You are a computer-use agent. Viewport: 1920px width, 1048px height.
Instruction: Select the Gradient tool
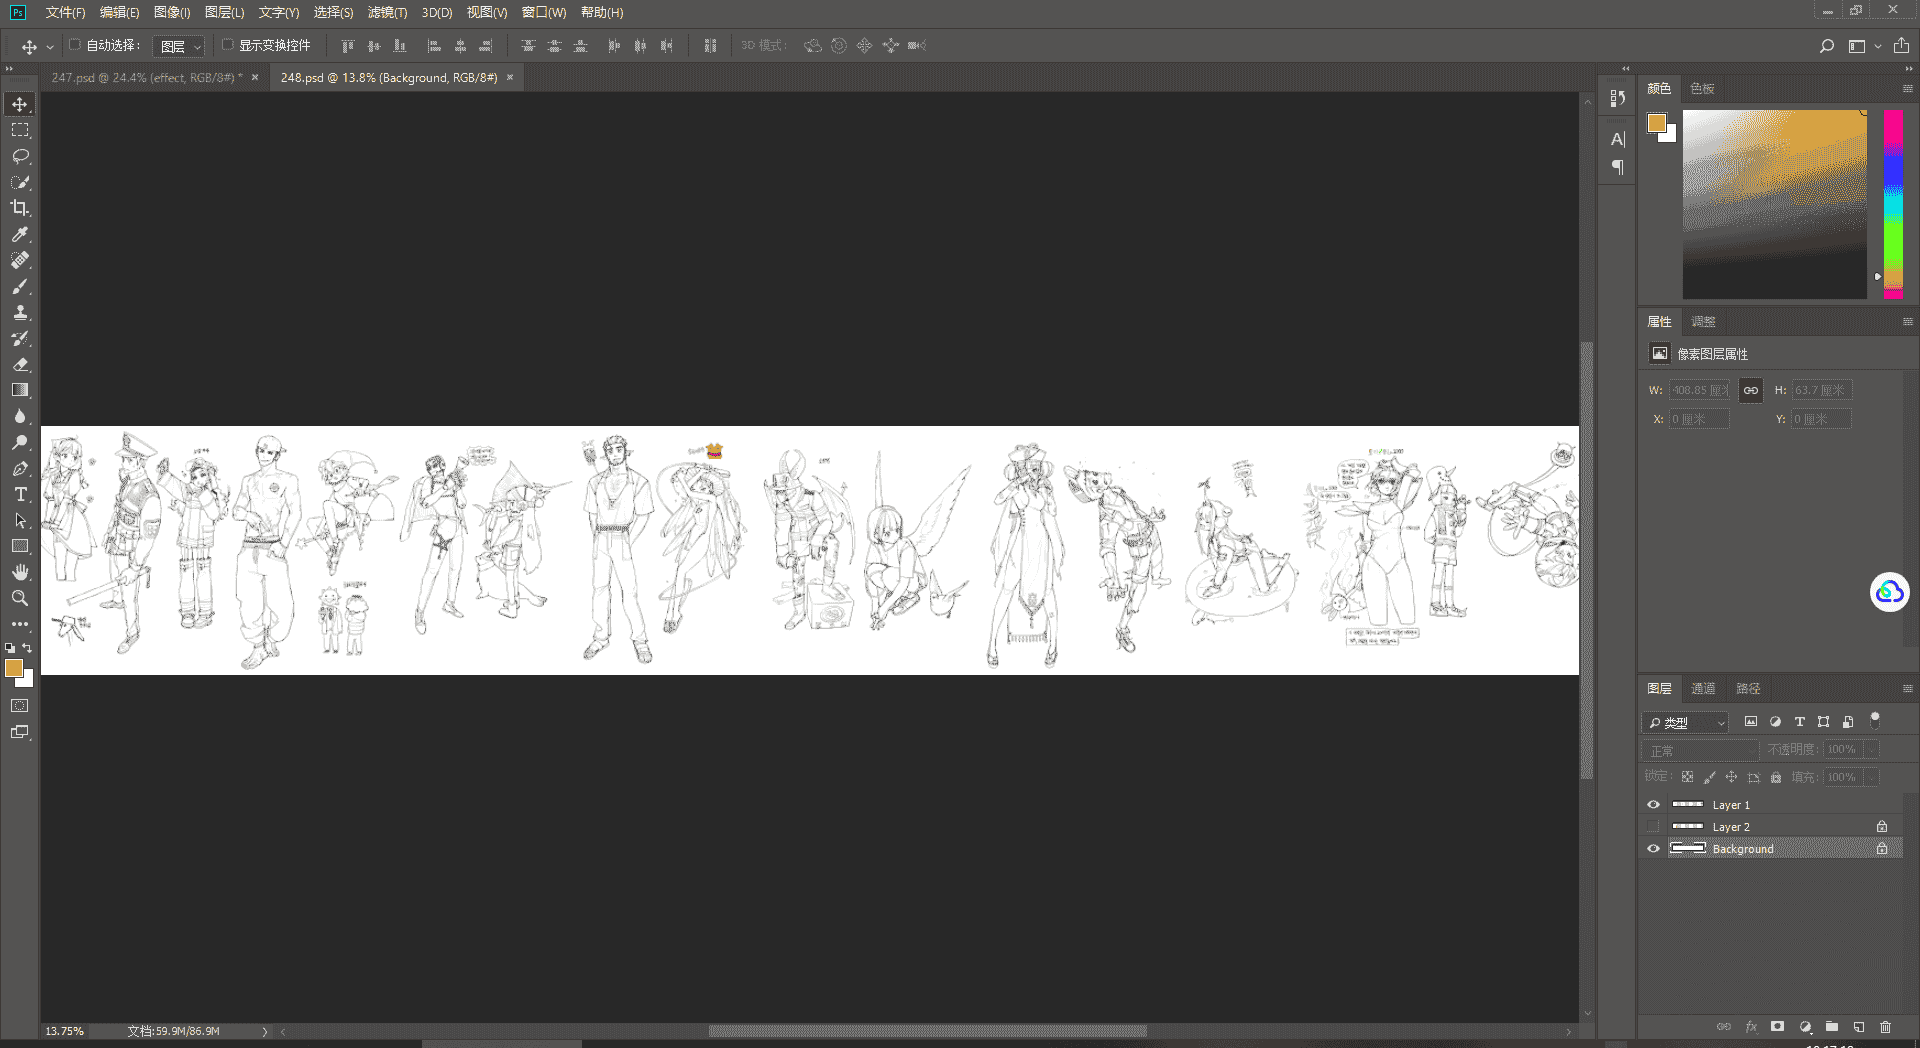pos(20,390)
